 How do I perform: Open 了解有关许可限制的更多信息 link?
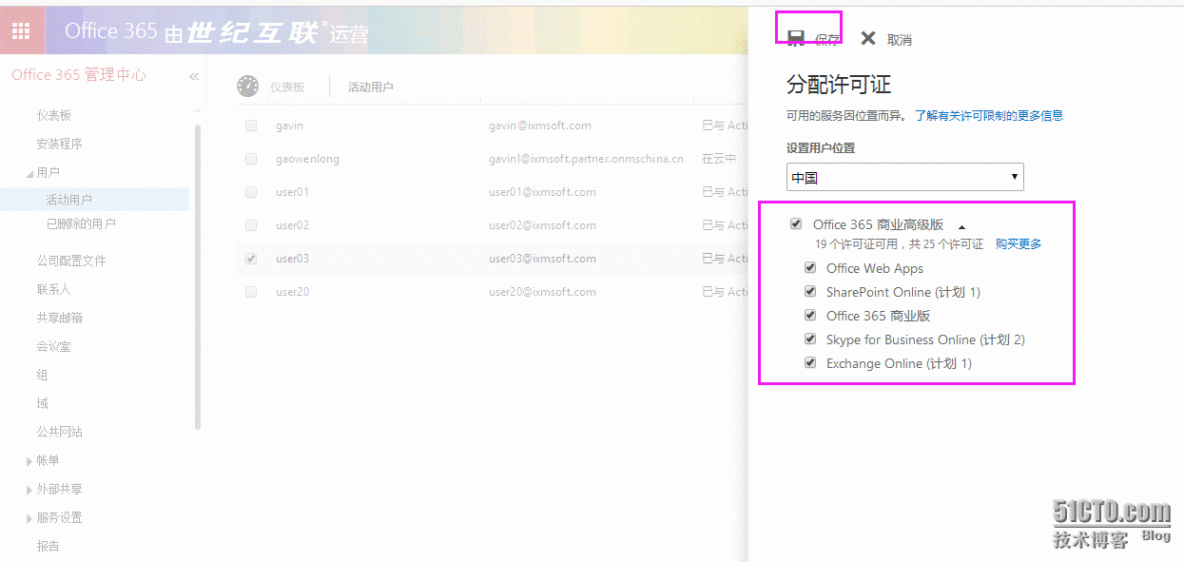(989, 116)
